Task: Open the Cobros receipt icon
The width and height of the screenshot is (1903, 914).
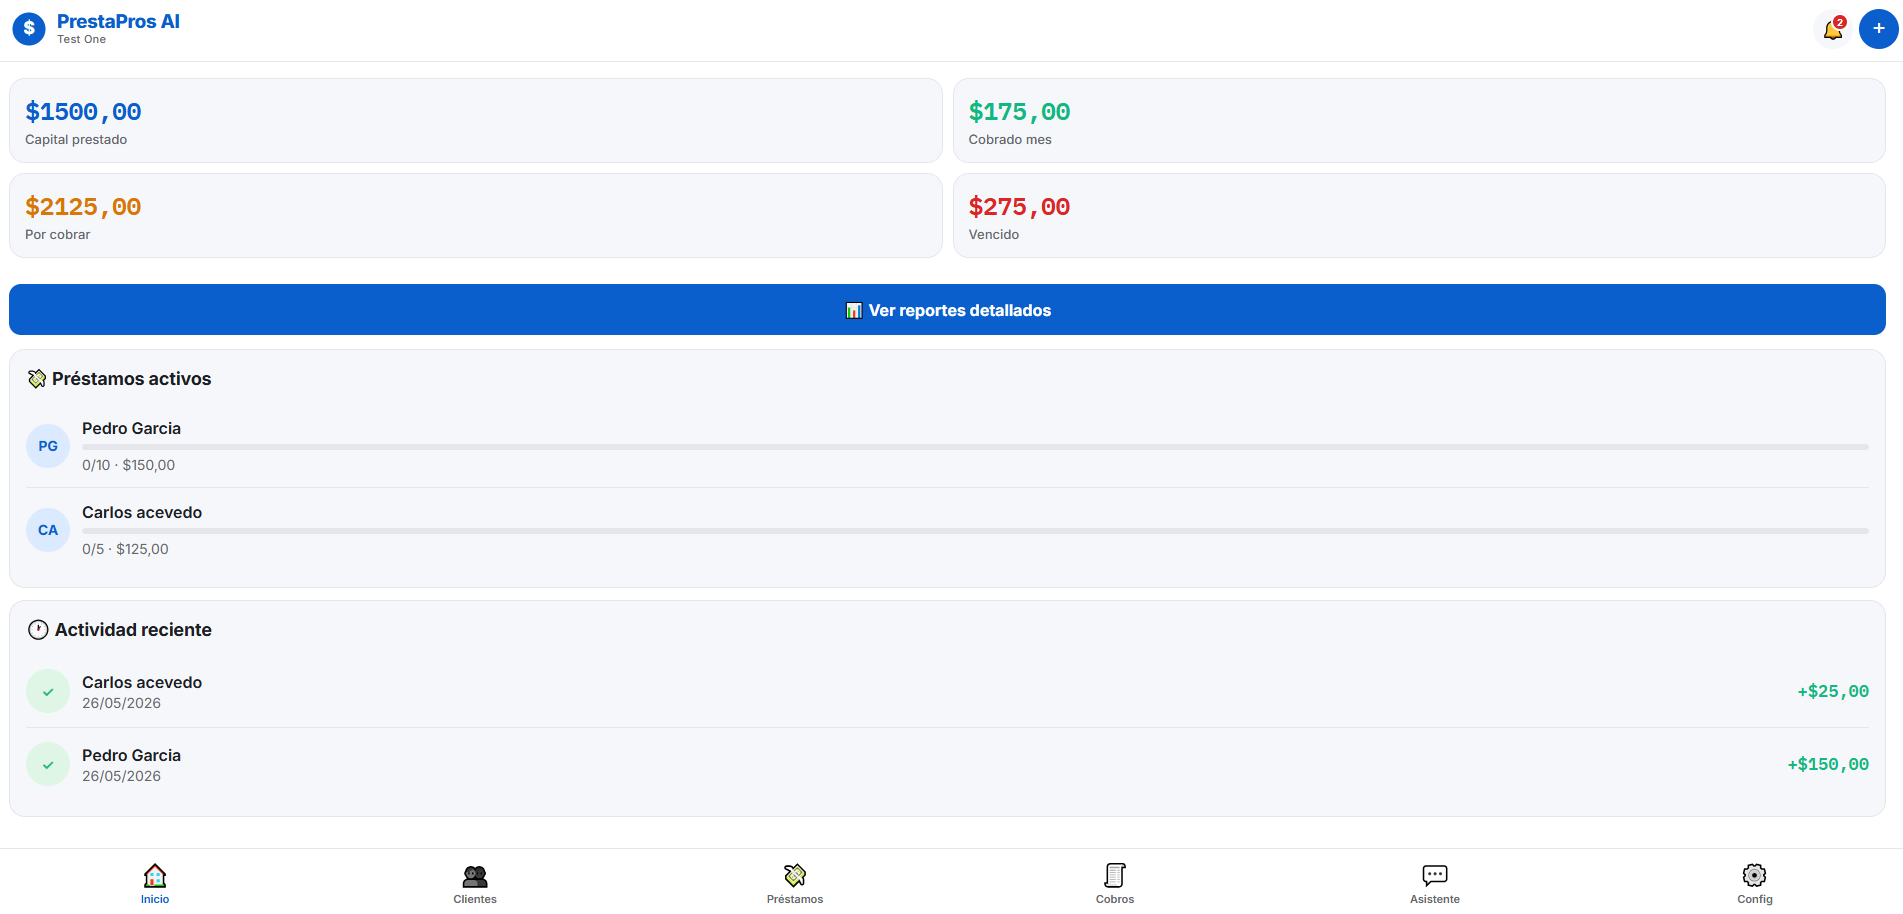Action: point(1115,876)
